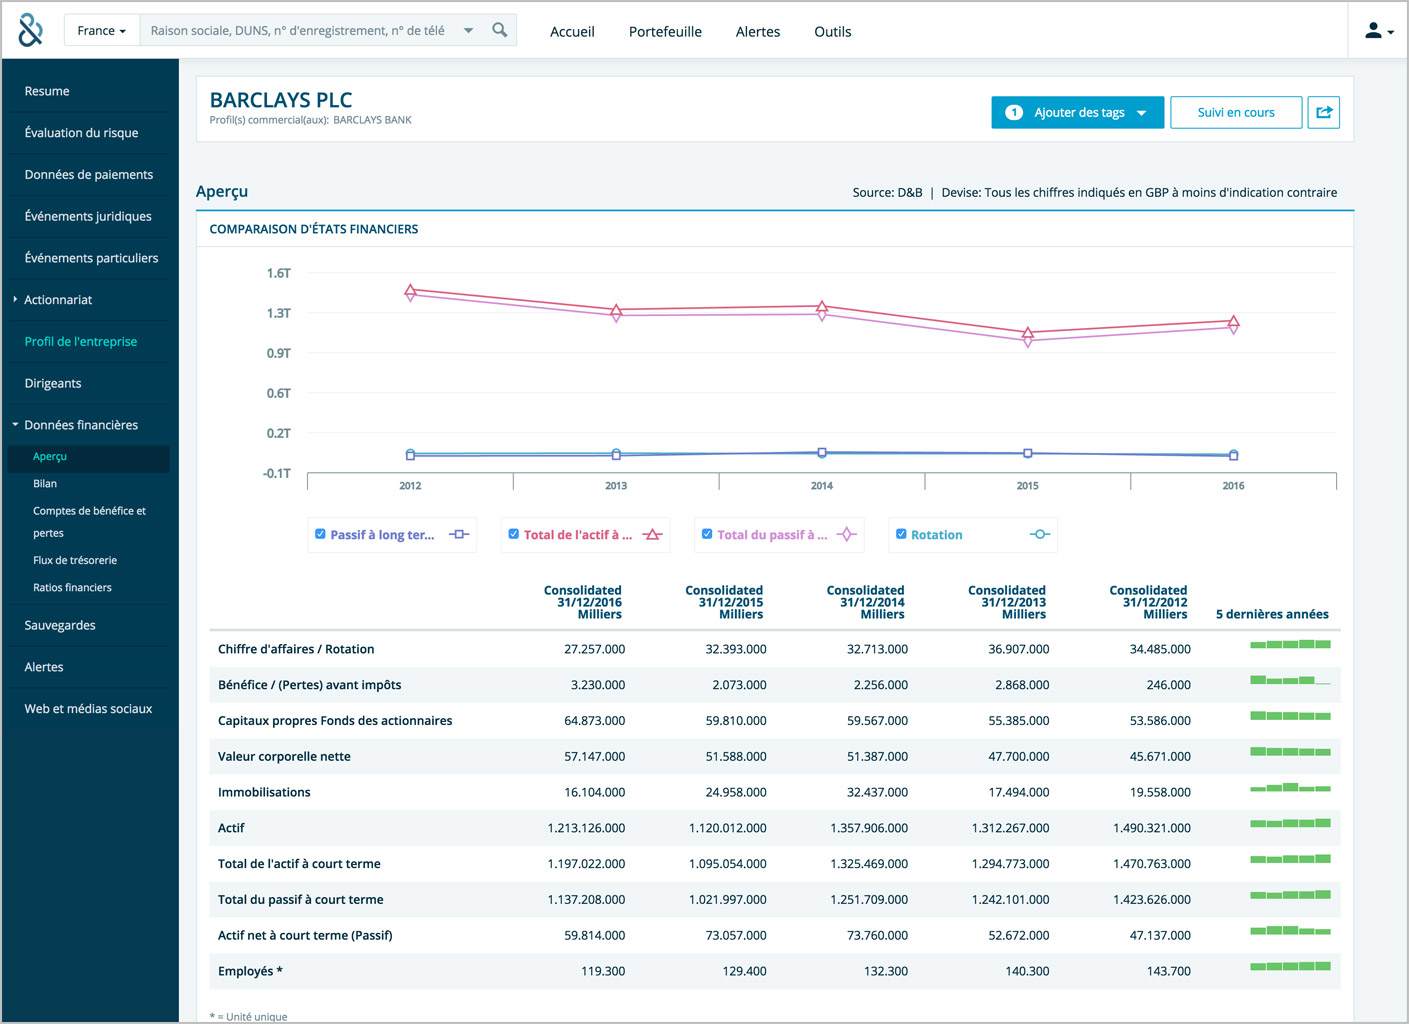1409x1024 pixels.
Task: Click Valeur corporelle nette row label
Action: tap(284, 757)
